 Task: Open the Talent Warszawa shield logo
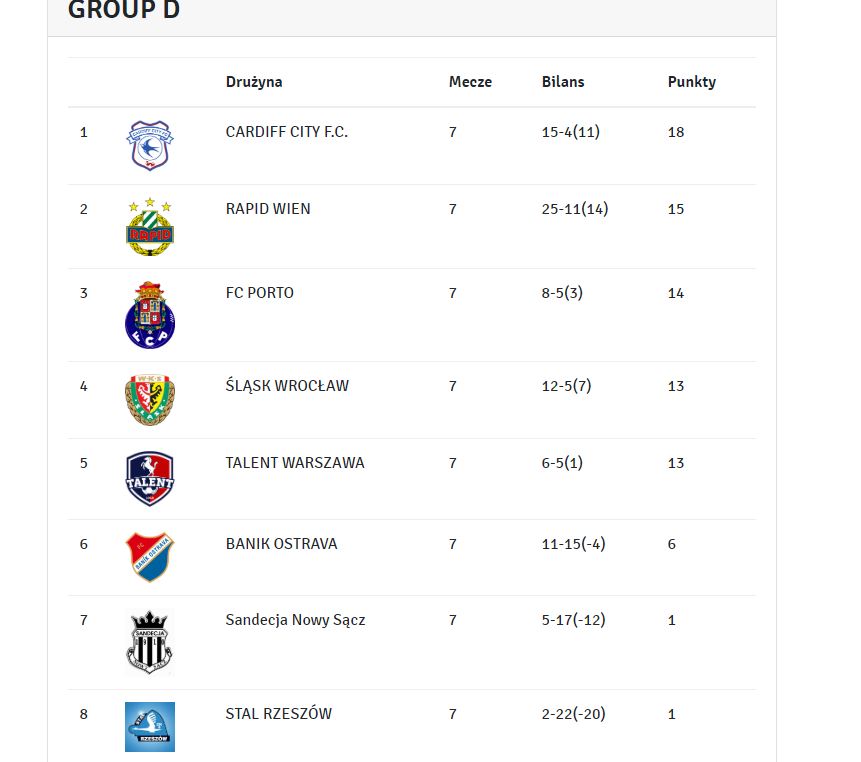pos(150,478)
